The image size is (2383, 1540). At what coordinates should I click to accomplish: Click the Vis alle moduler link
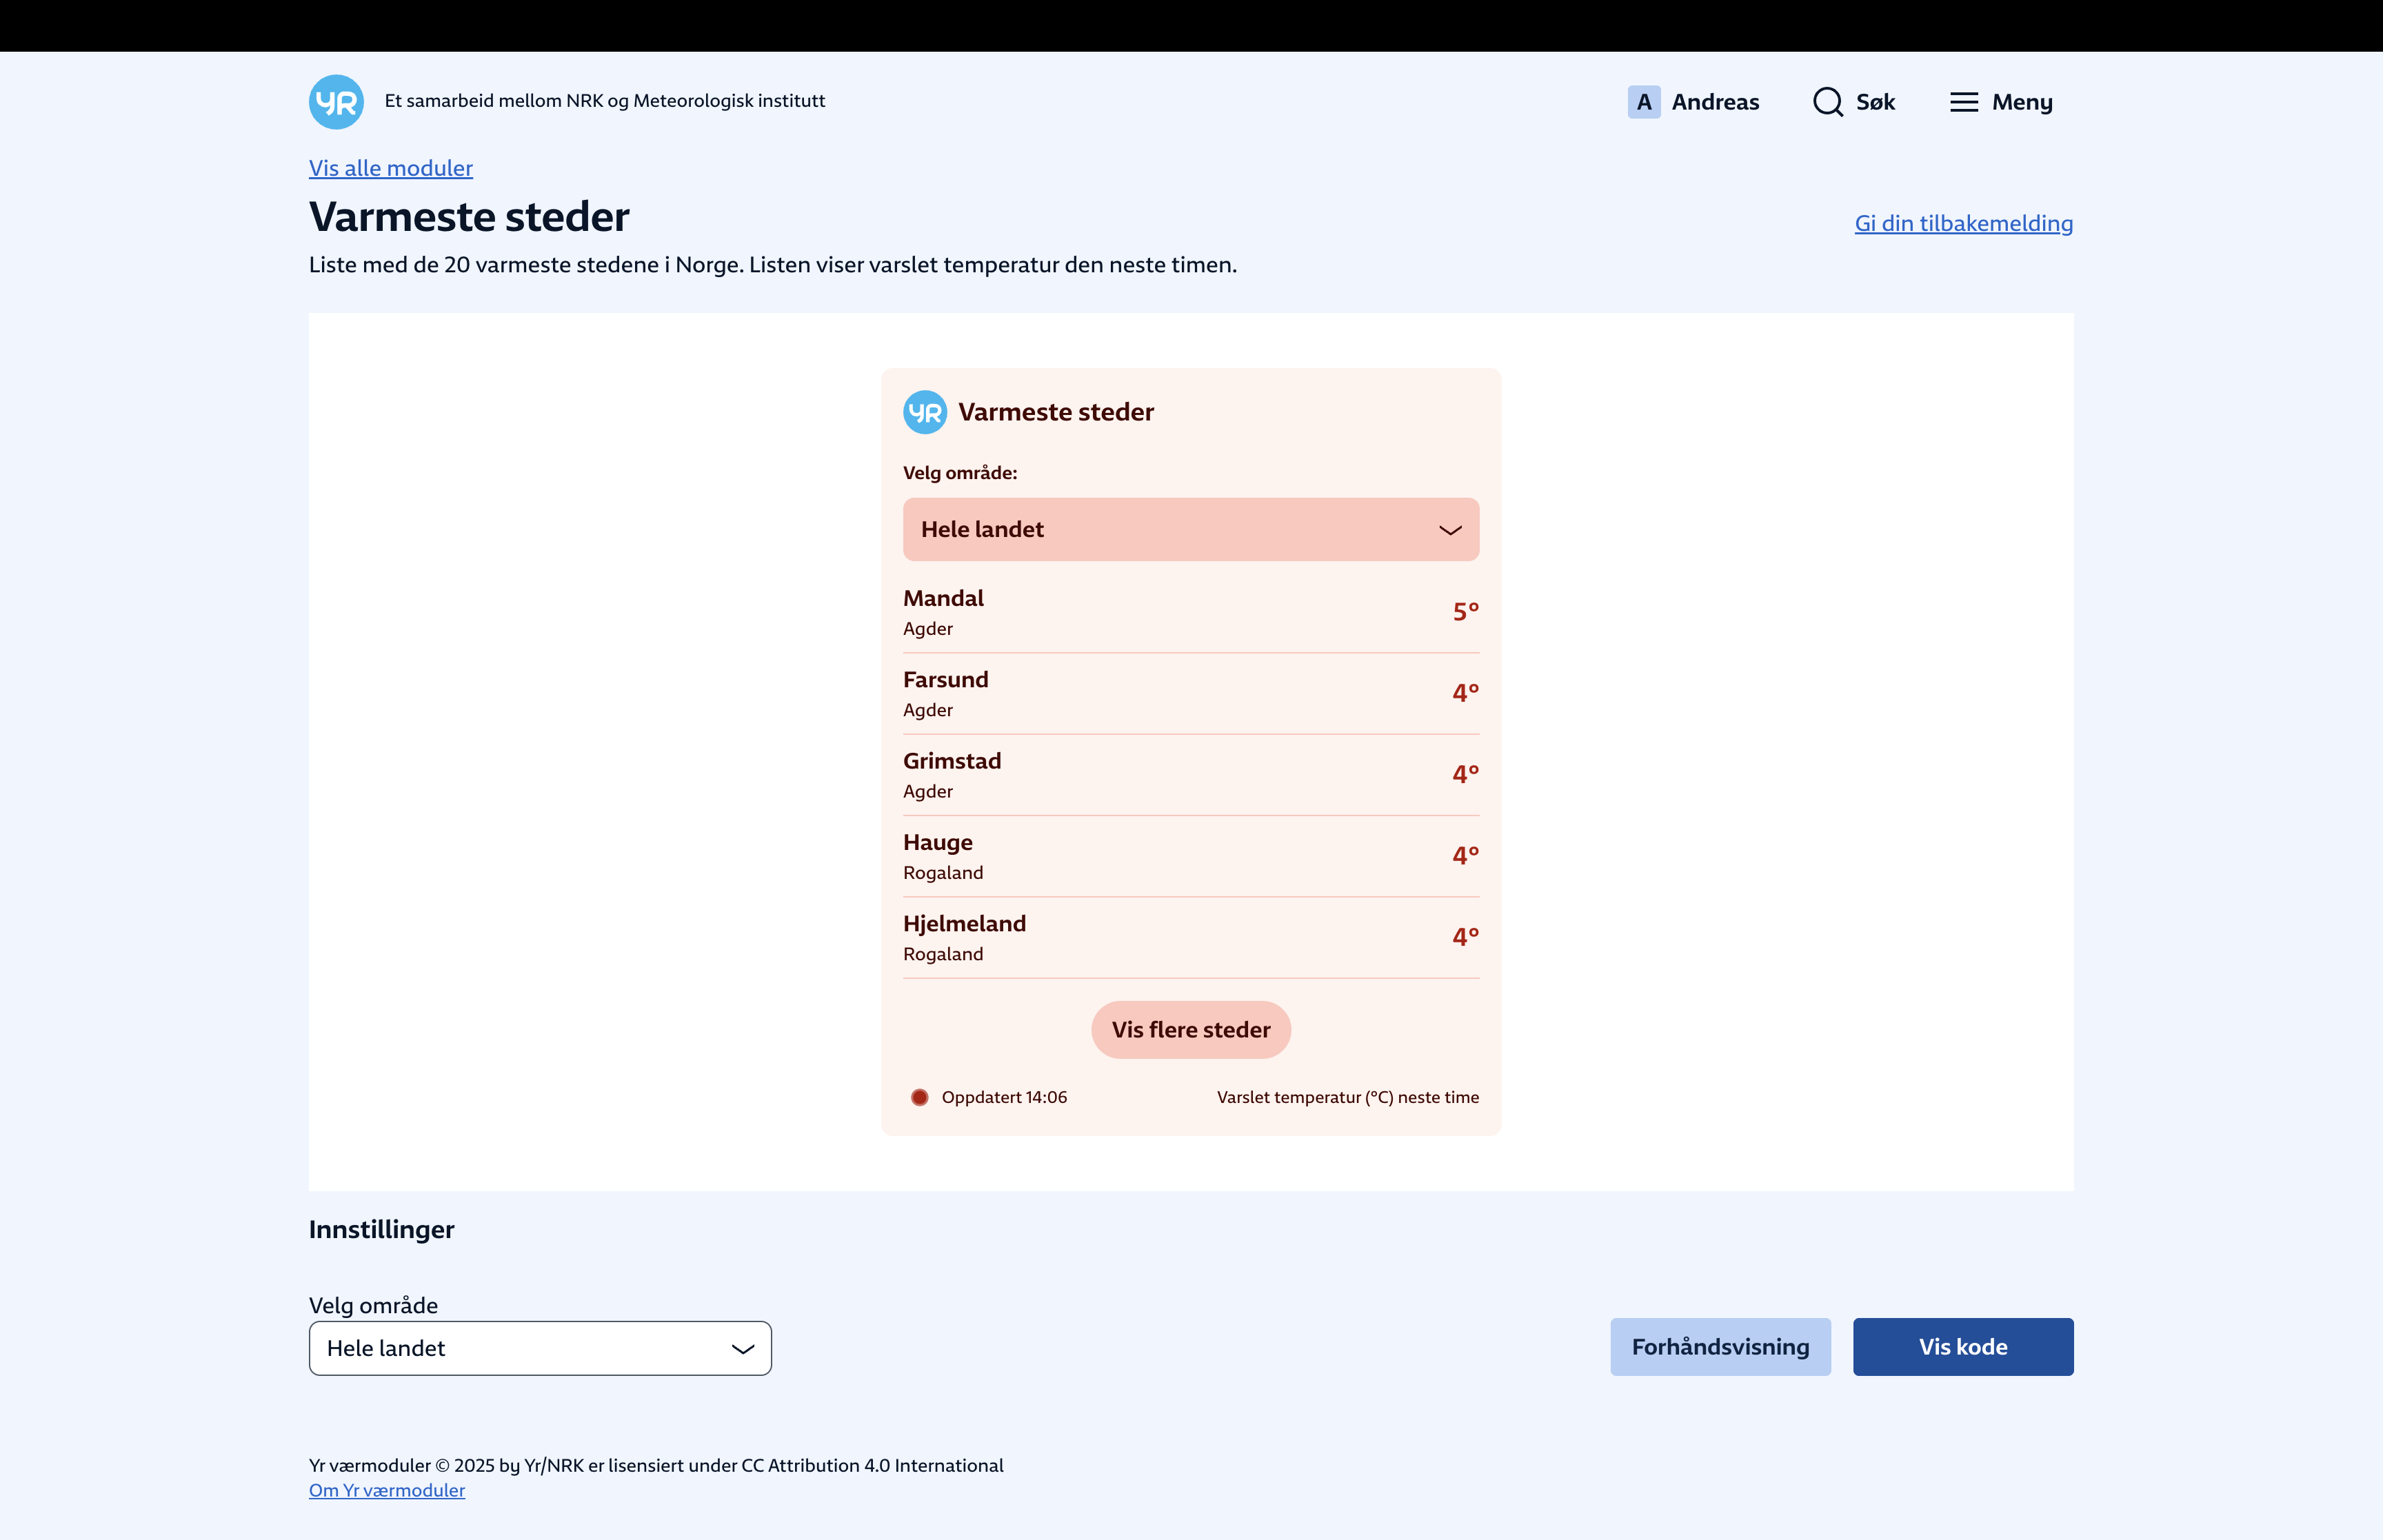pos(390,168)
